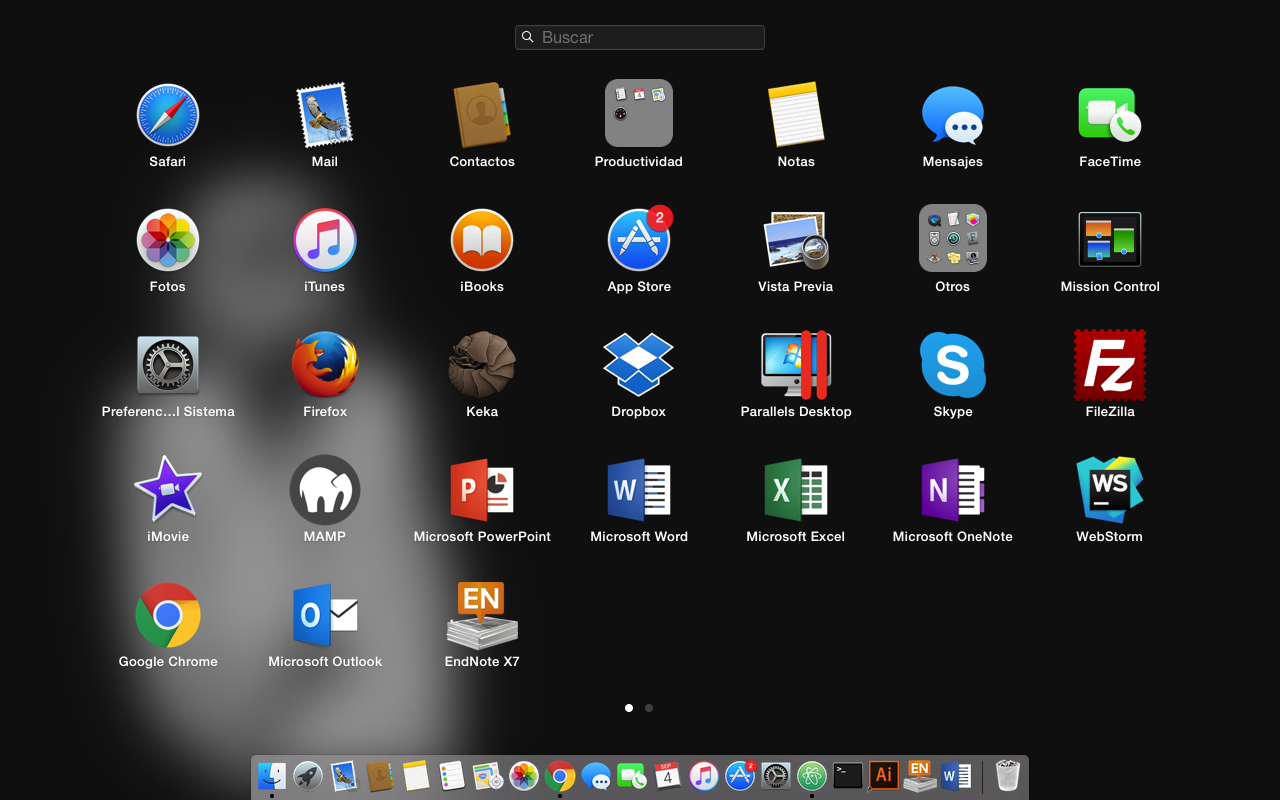
Task: Launch Microsoft PowerPoint
Action: (482, 490)
